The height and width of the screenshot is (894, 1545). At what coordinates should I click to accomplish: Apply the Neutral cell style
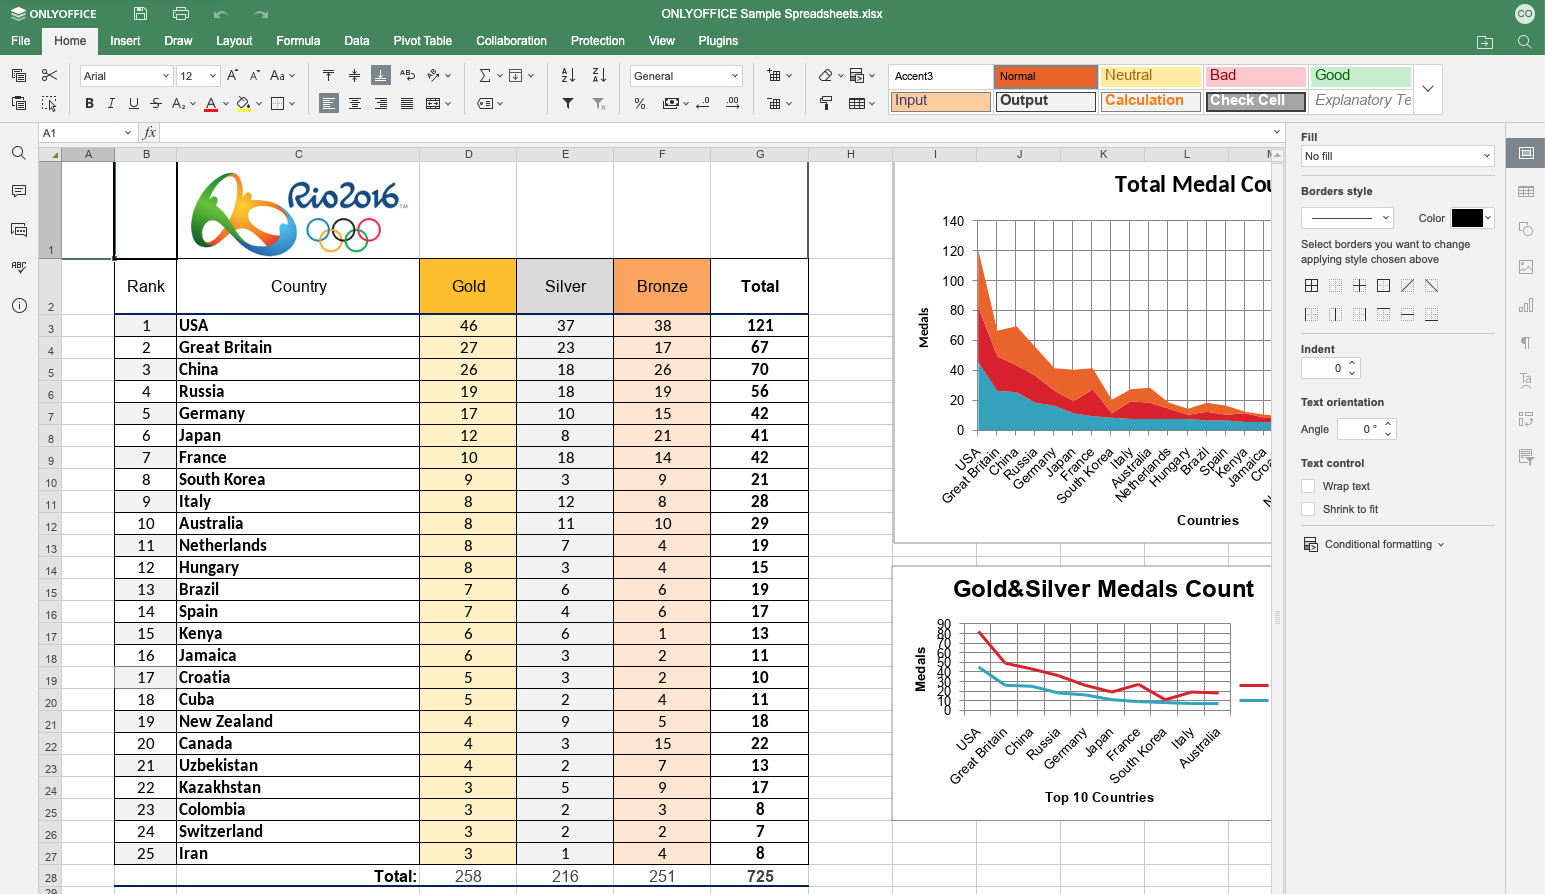(1151, 76)
